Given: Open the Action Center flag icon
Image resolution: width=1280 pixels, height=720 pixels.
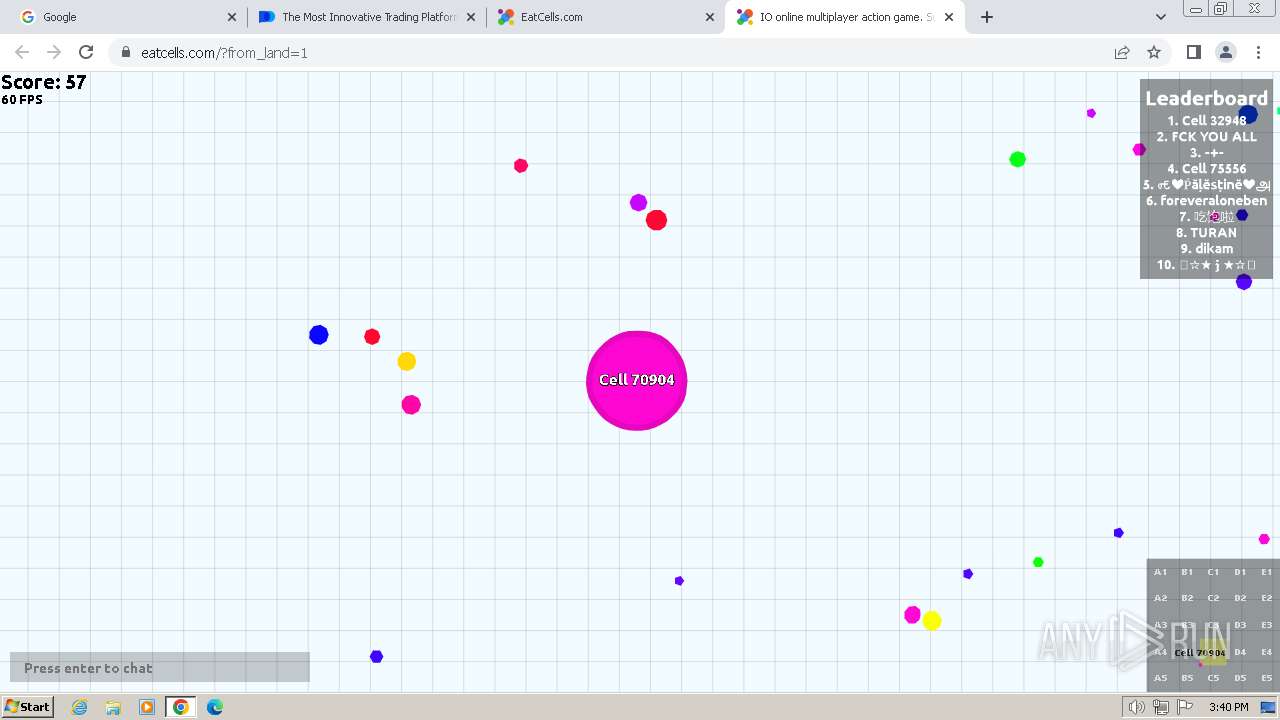Looking at the screenshot, I should point(1185,707).
